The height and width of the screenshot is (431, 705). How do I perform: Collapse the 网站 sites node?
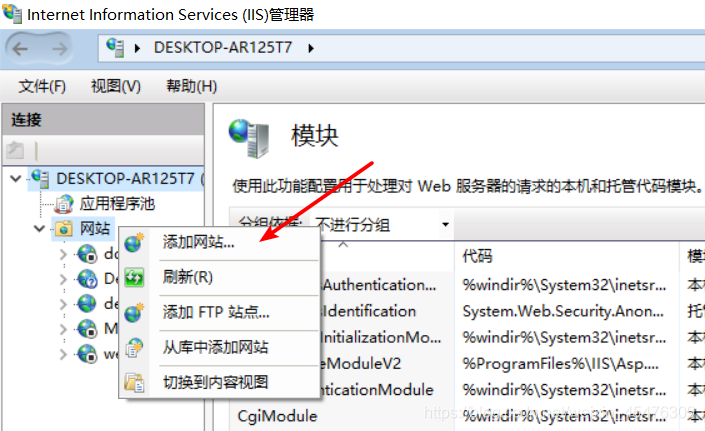40,229
